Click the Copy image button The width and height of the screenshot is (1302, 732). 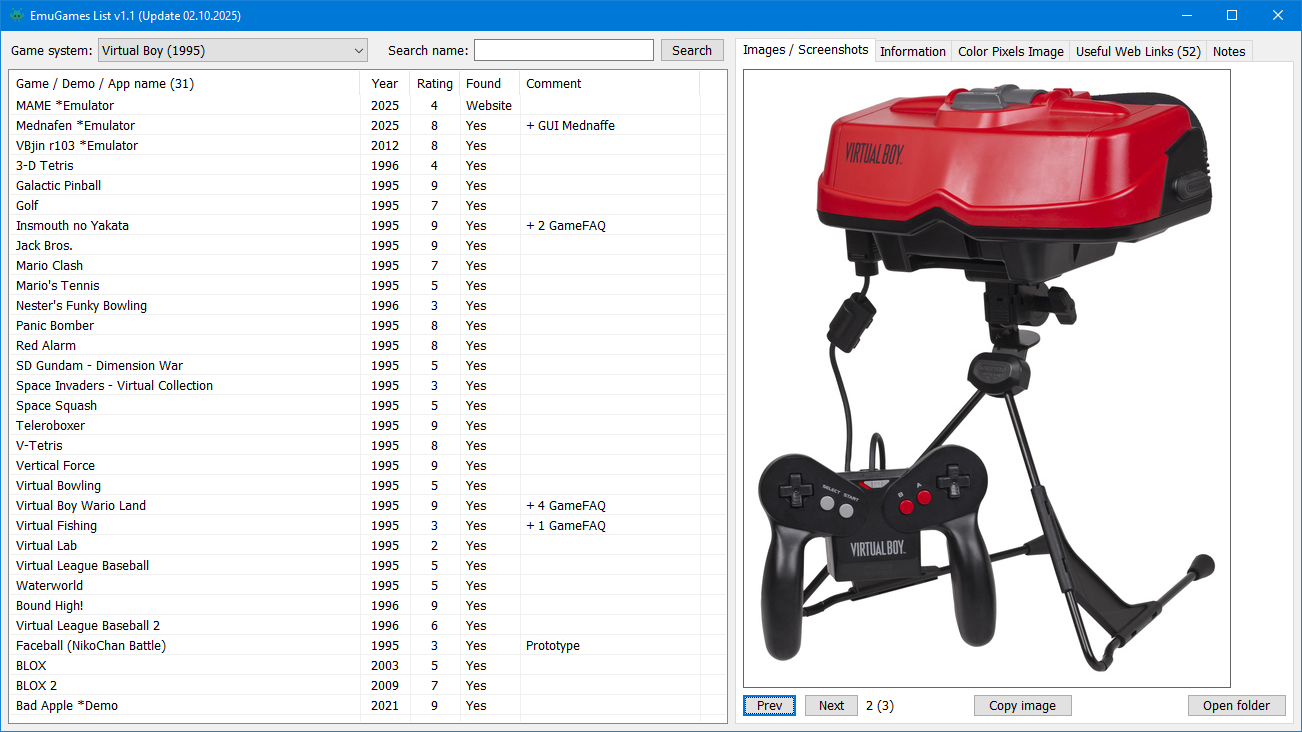1022,705
